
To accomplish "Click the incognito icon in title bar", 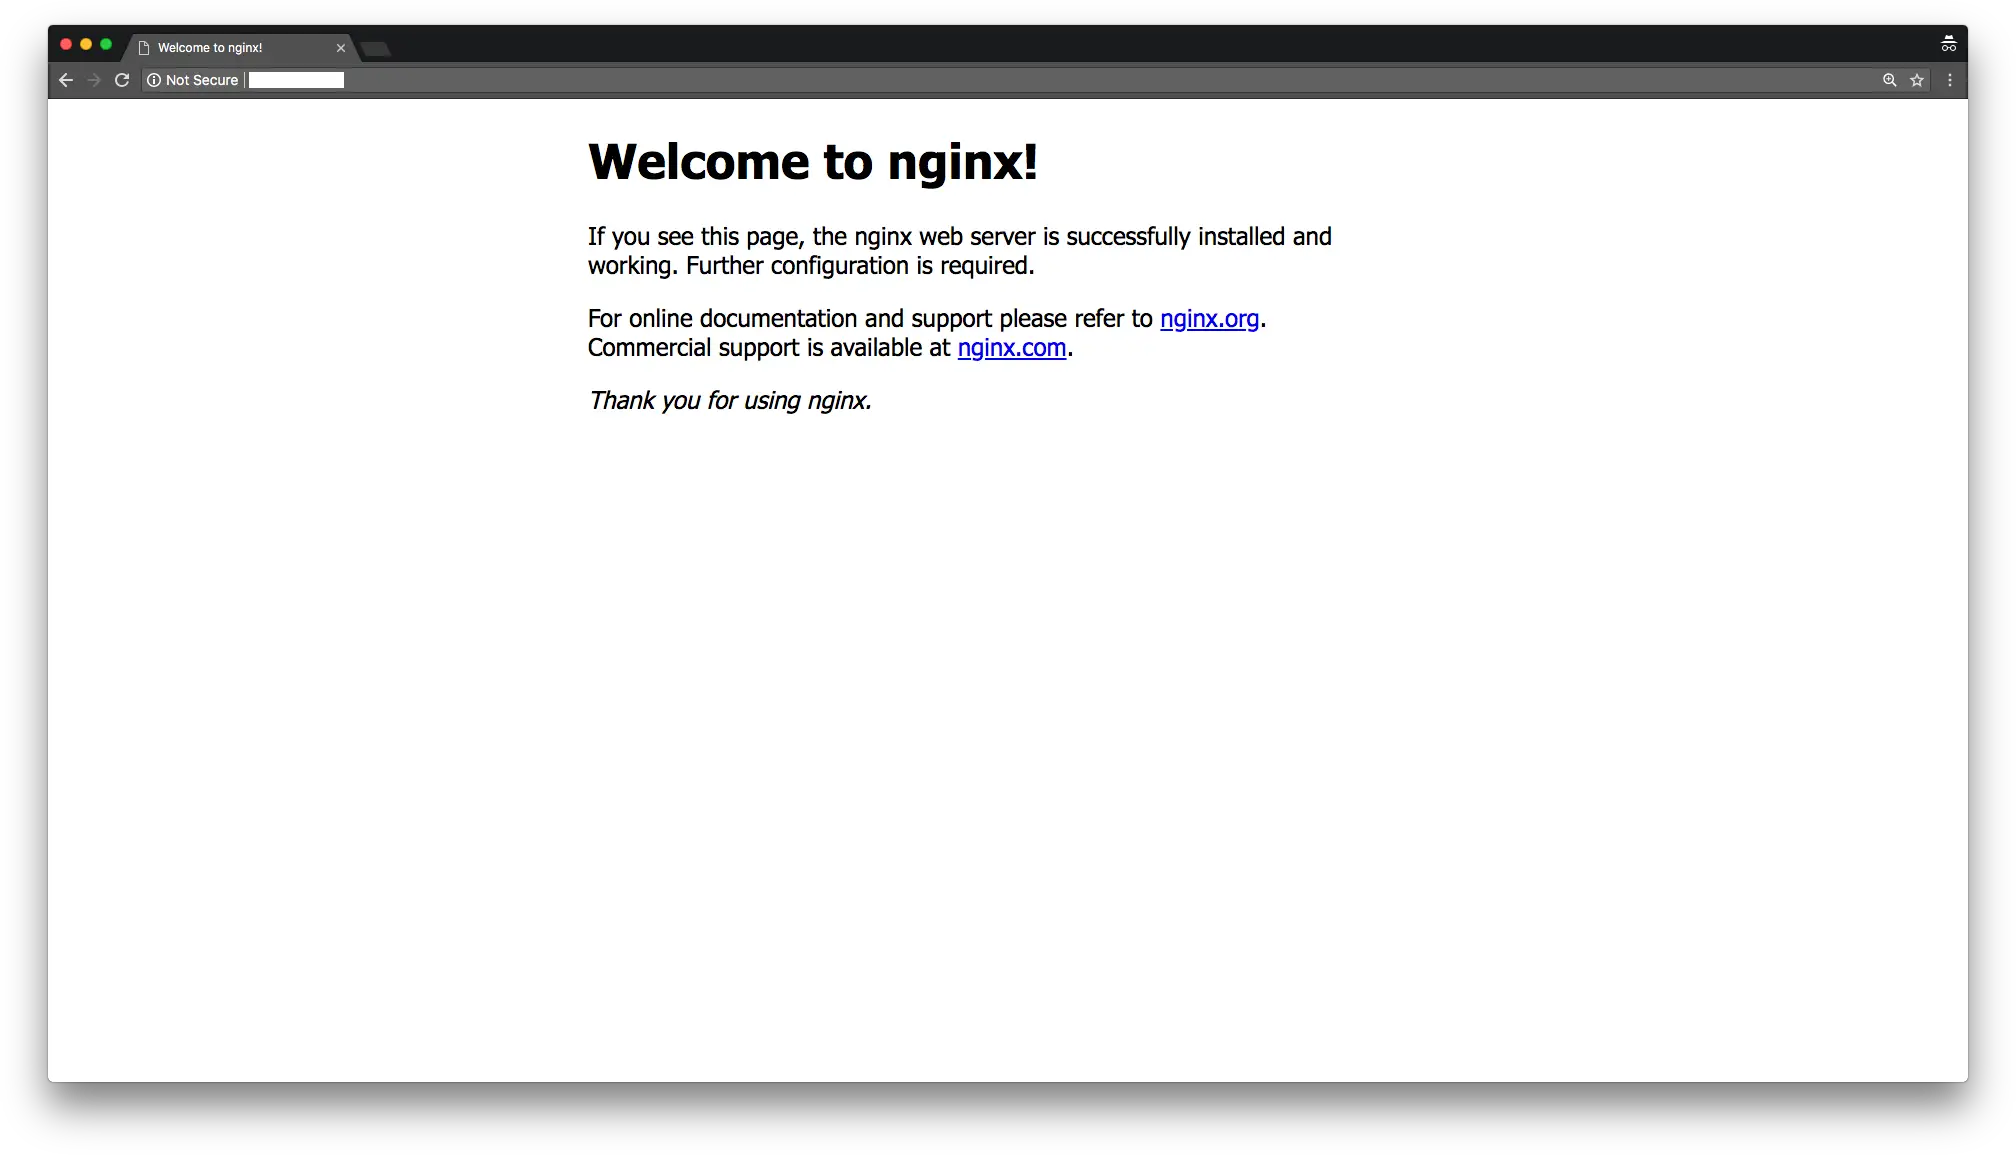I will click(x=1948, y=44).
